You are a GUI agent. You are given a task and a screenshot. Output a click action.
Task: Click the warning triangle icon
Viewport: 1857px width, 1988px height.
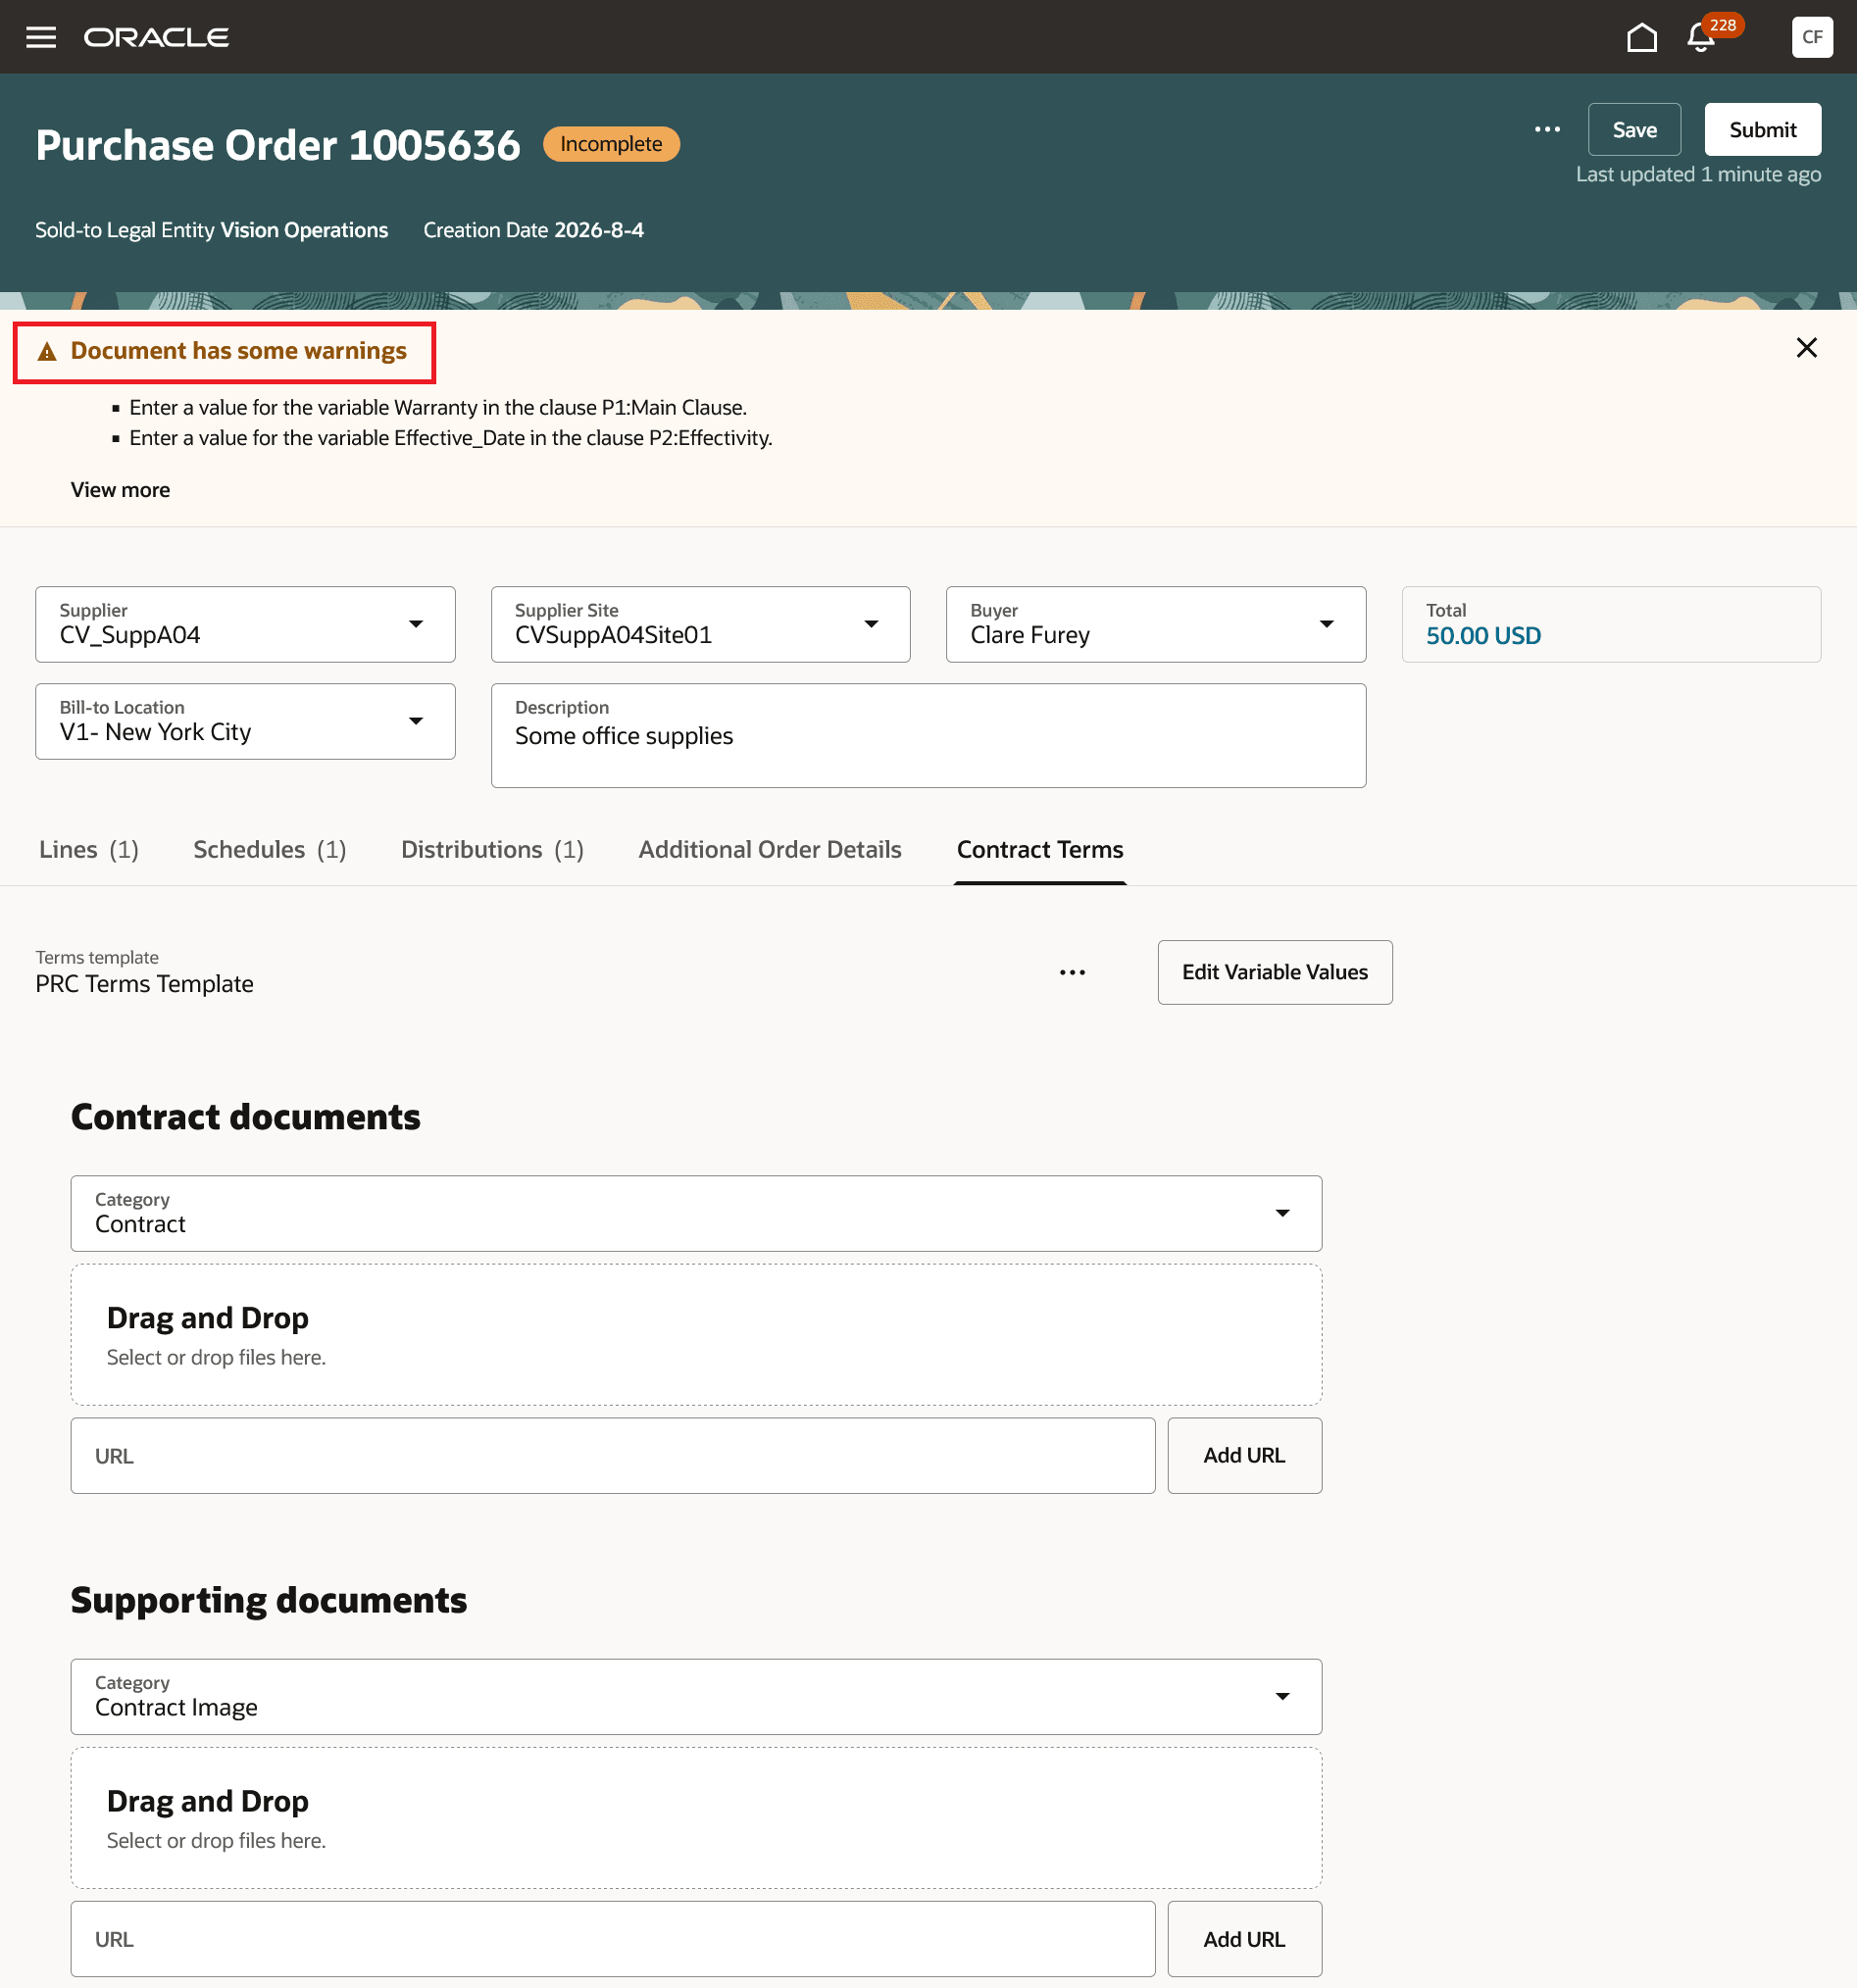[47, 352]
